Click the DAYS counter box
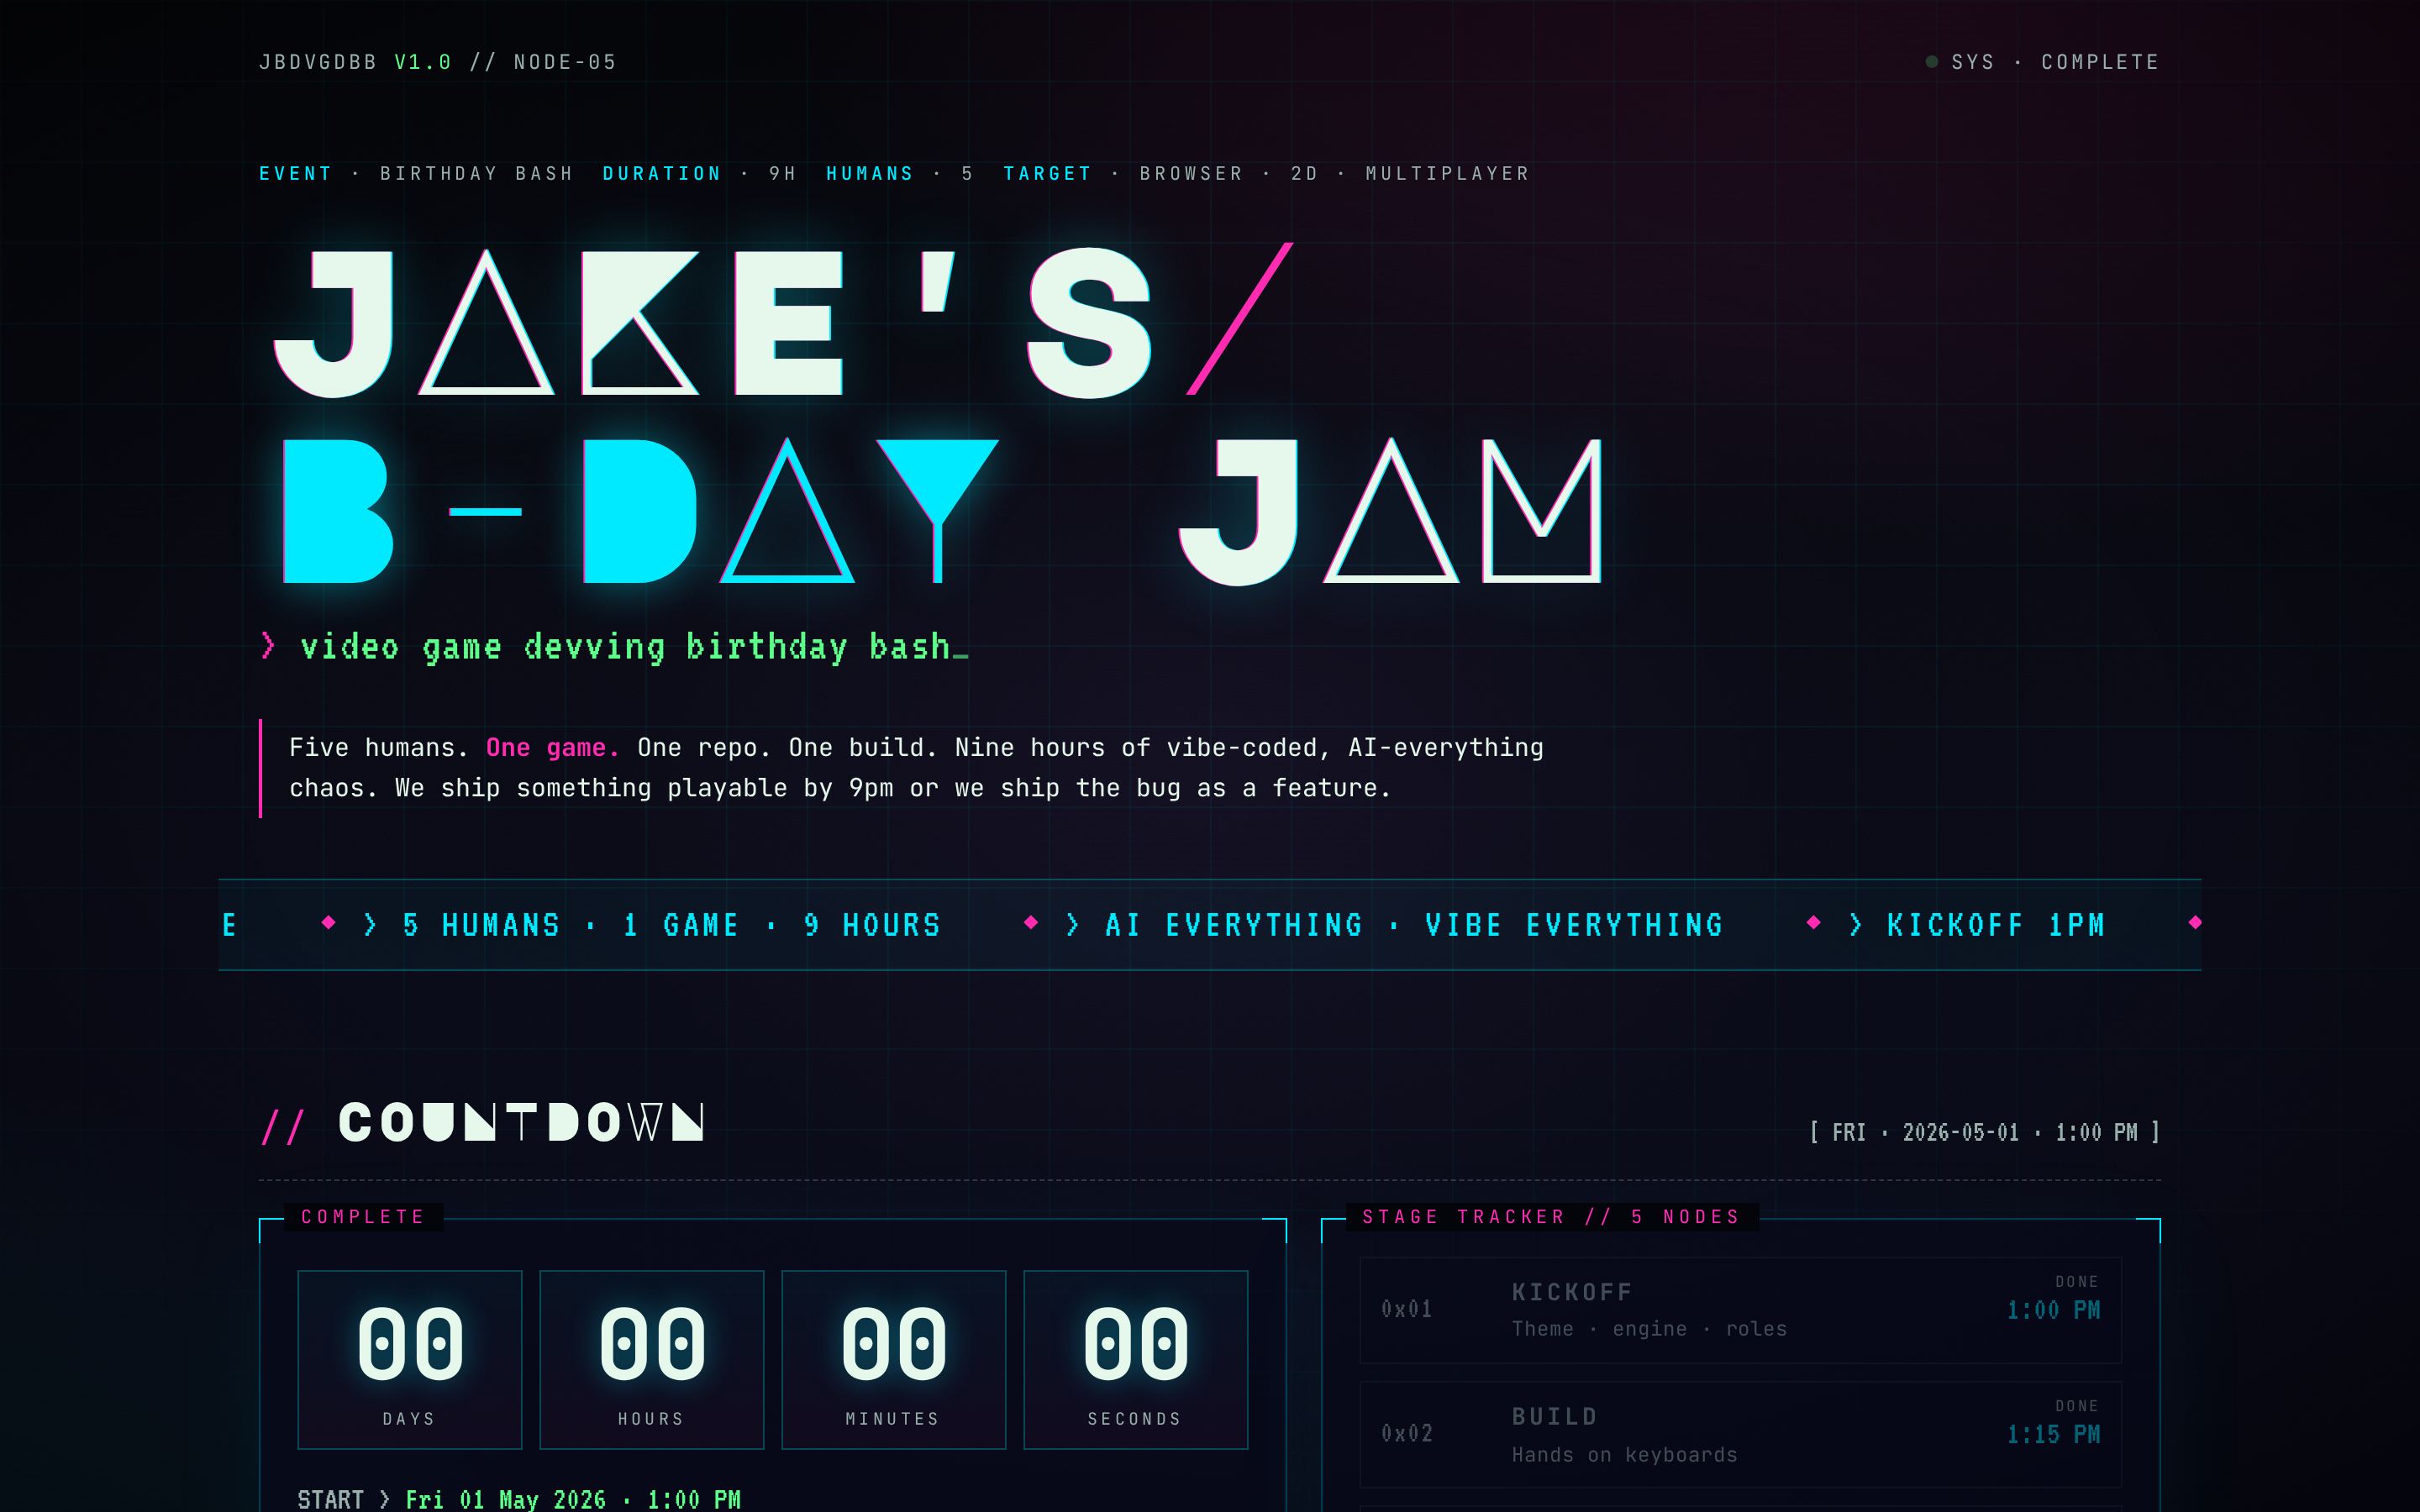The image size is (2420, 1512). tap(410, 1359)
